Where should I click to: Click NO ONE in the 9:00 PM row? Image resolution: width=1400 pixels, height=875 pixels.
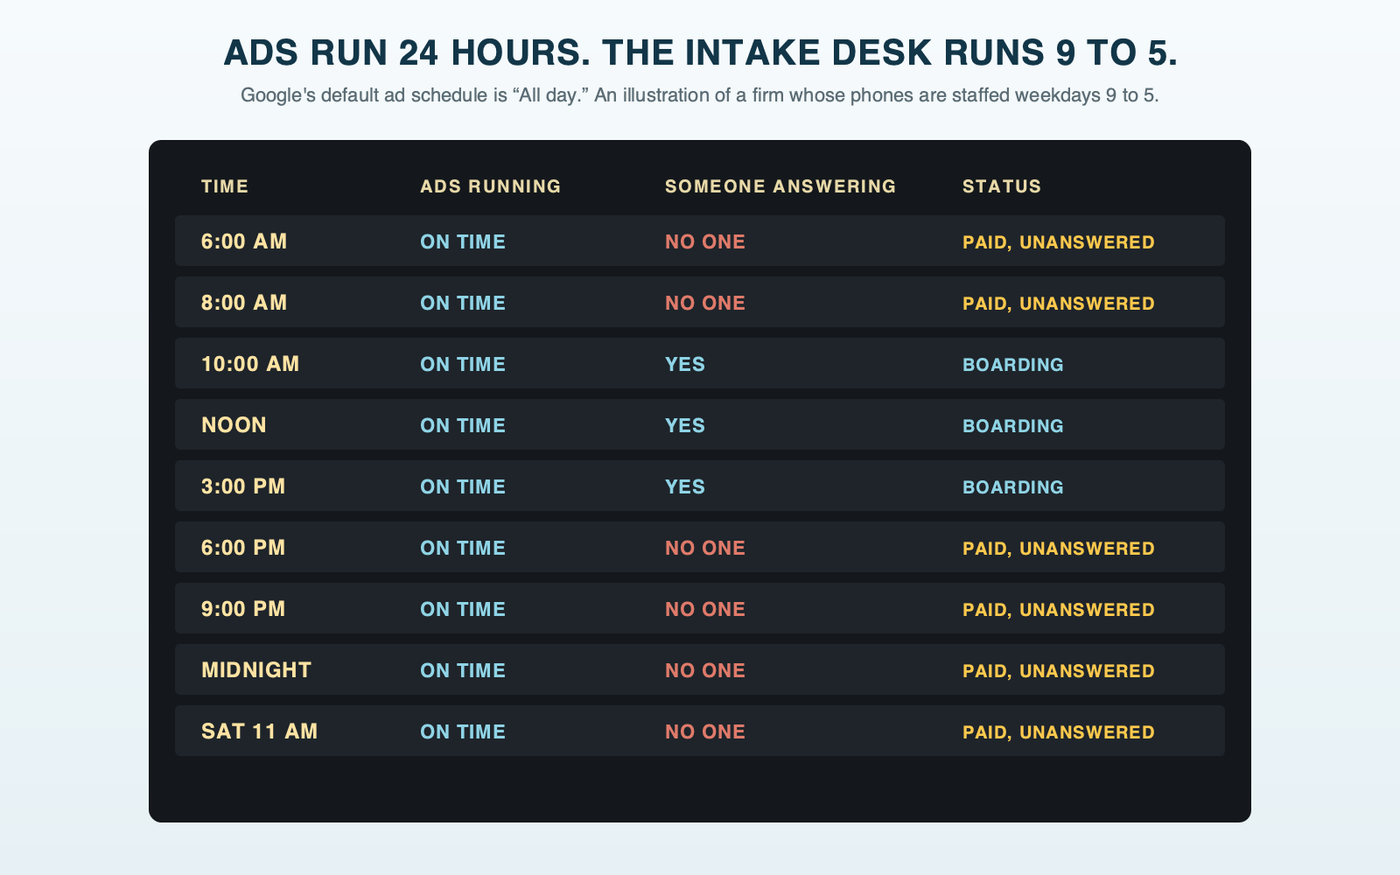(705, 609)
